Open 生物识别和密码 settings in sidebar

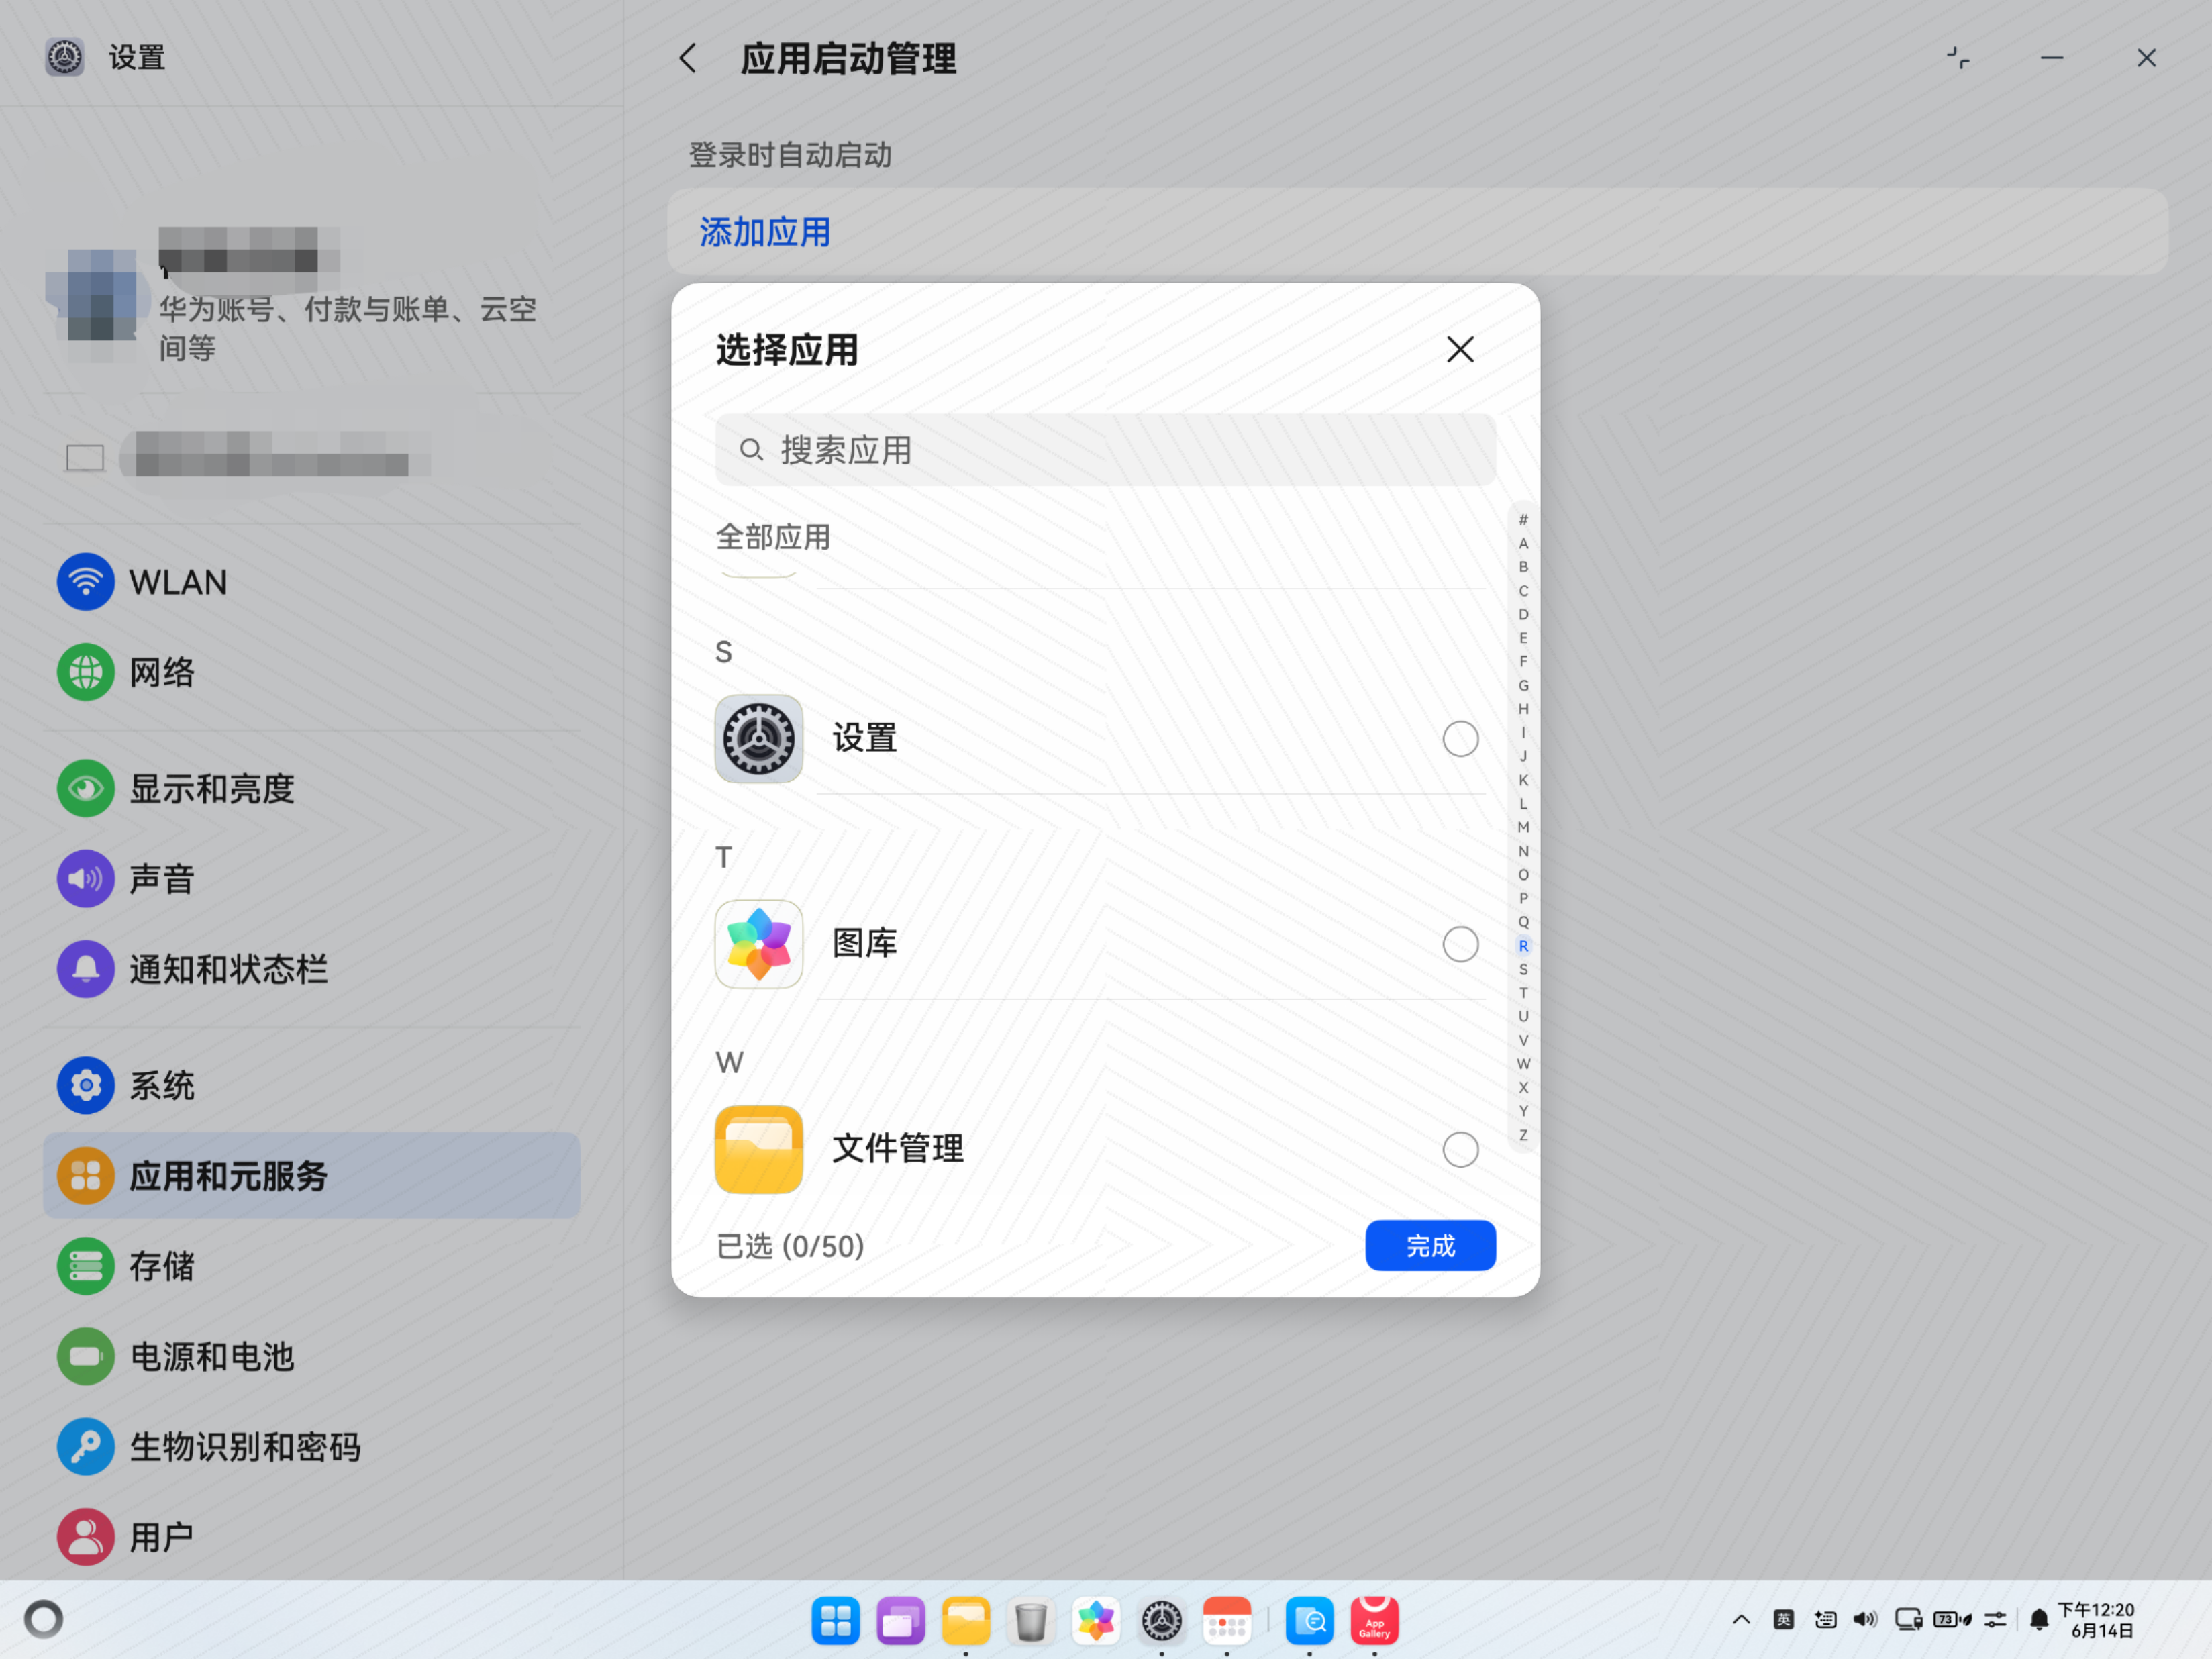tap(311, 1446)
